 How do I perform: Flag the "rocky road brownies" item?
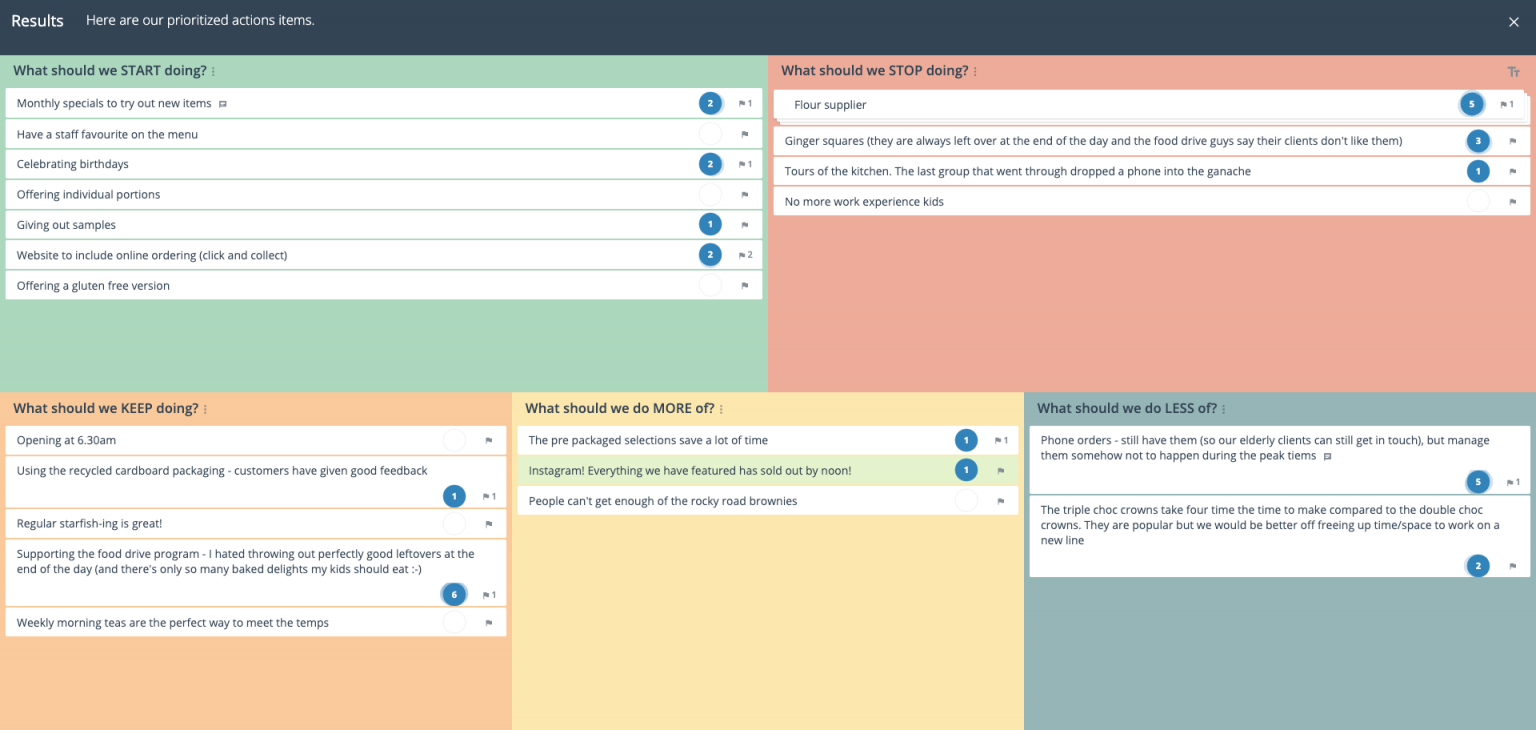point(1001,500)
